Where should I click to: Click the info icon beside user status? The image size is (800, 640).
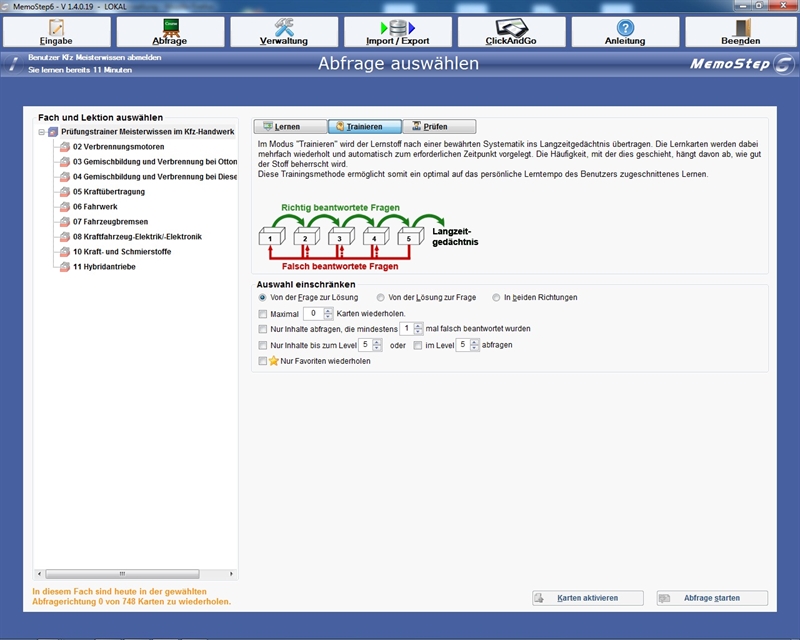tap(13, 64)
